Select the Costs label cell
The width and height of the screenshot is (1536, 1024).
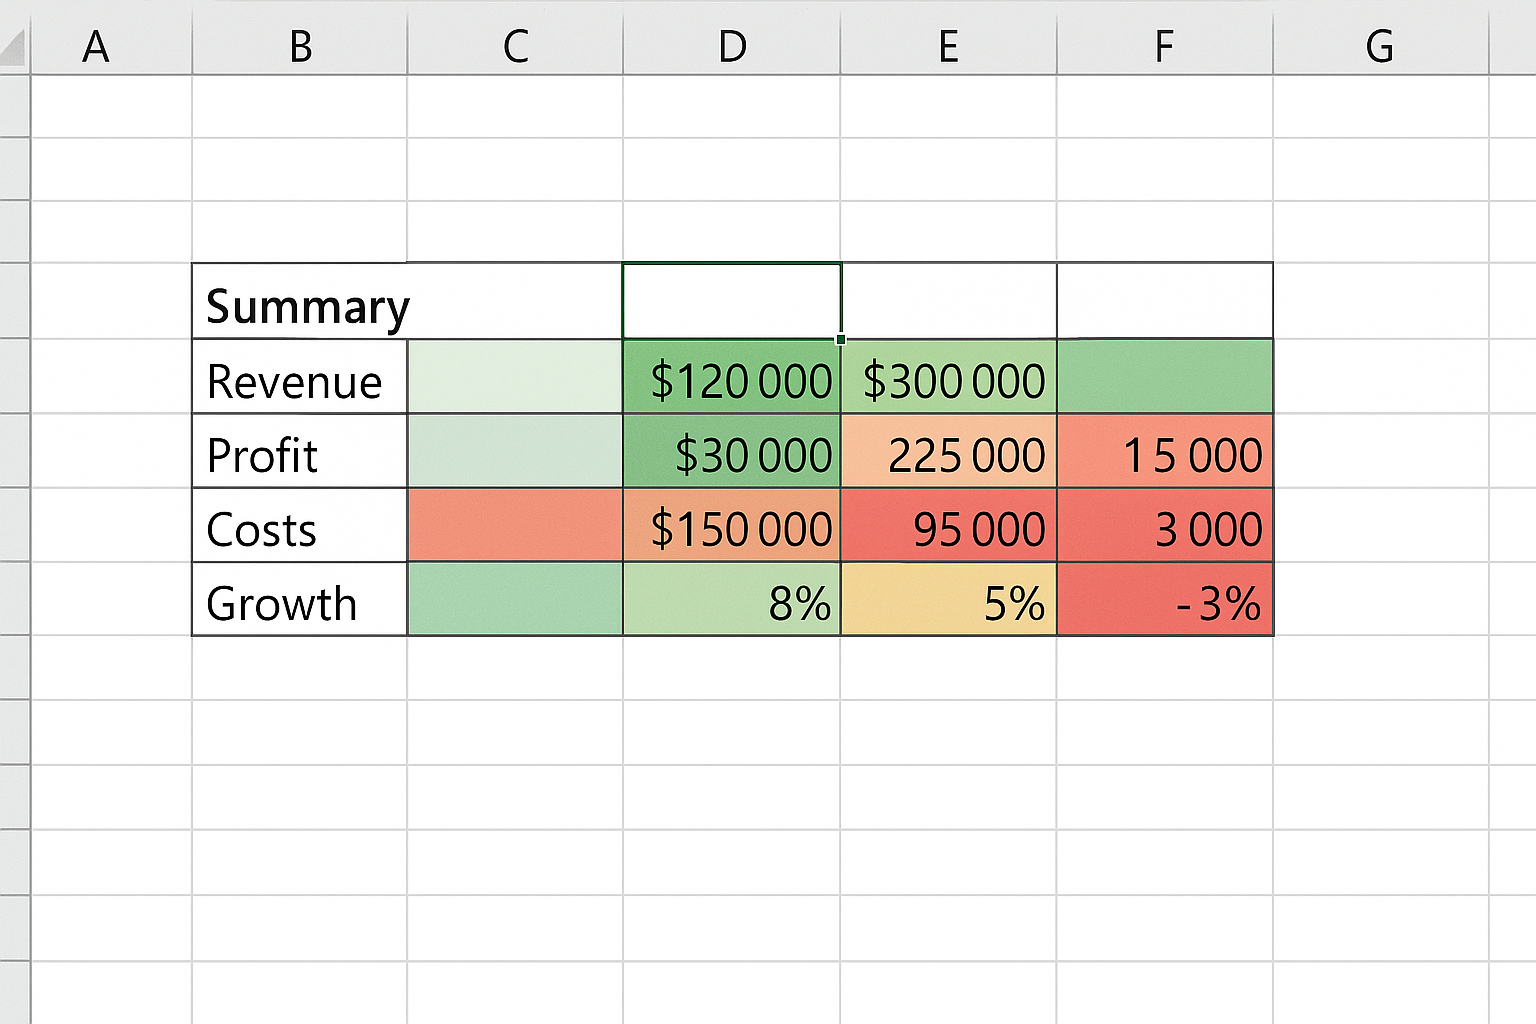300,525
